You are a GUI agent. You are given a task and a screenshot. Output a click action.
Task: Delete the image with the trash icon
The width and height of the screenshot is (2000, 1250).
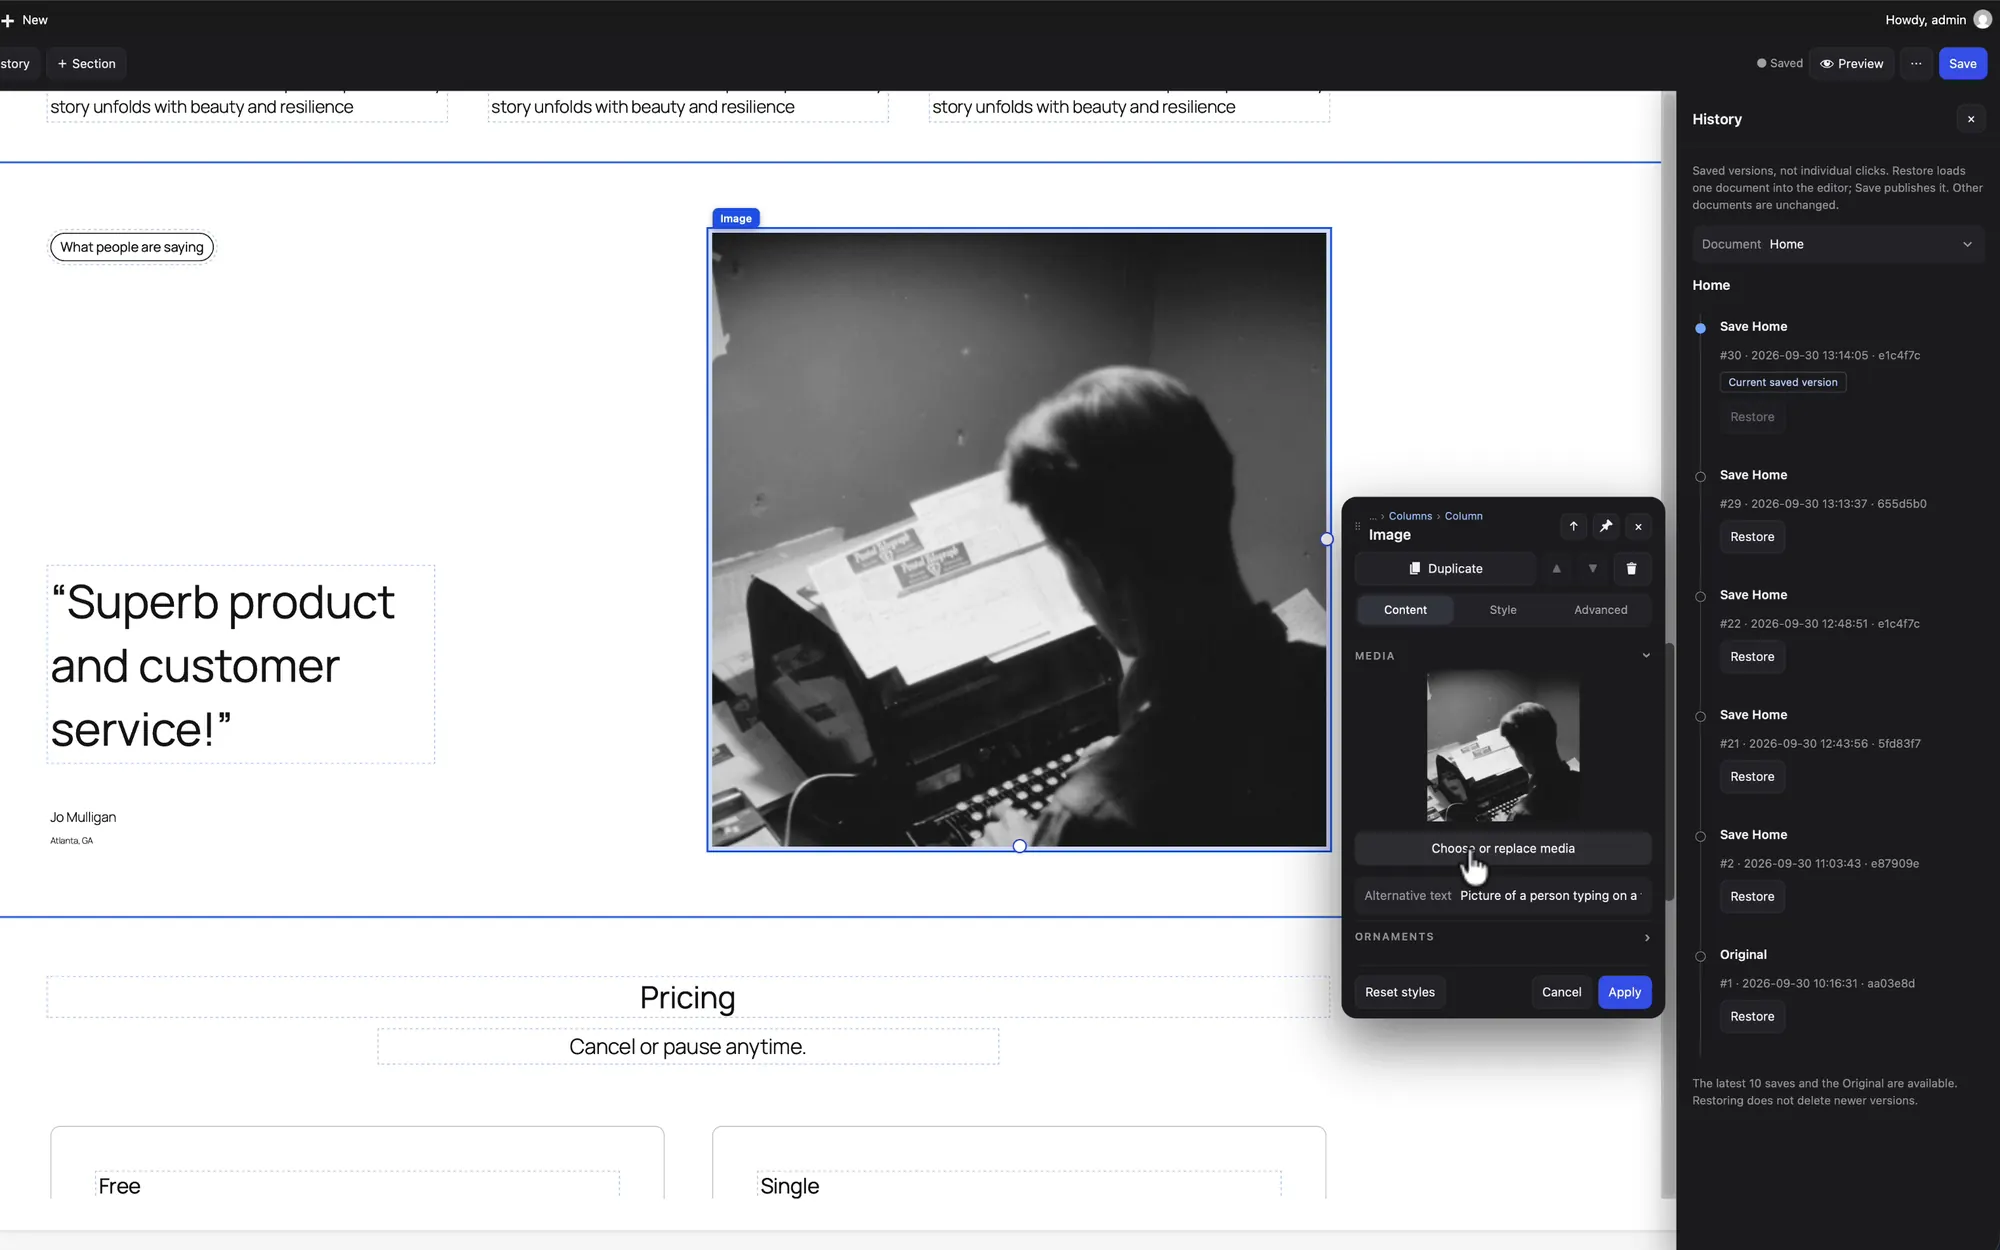pyautogui.click(x=1631, y=568)
